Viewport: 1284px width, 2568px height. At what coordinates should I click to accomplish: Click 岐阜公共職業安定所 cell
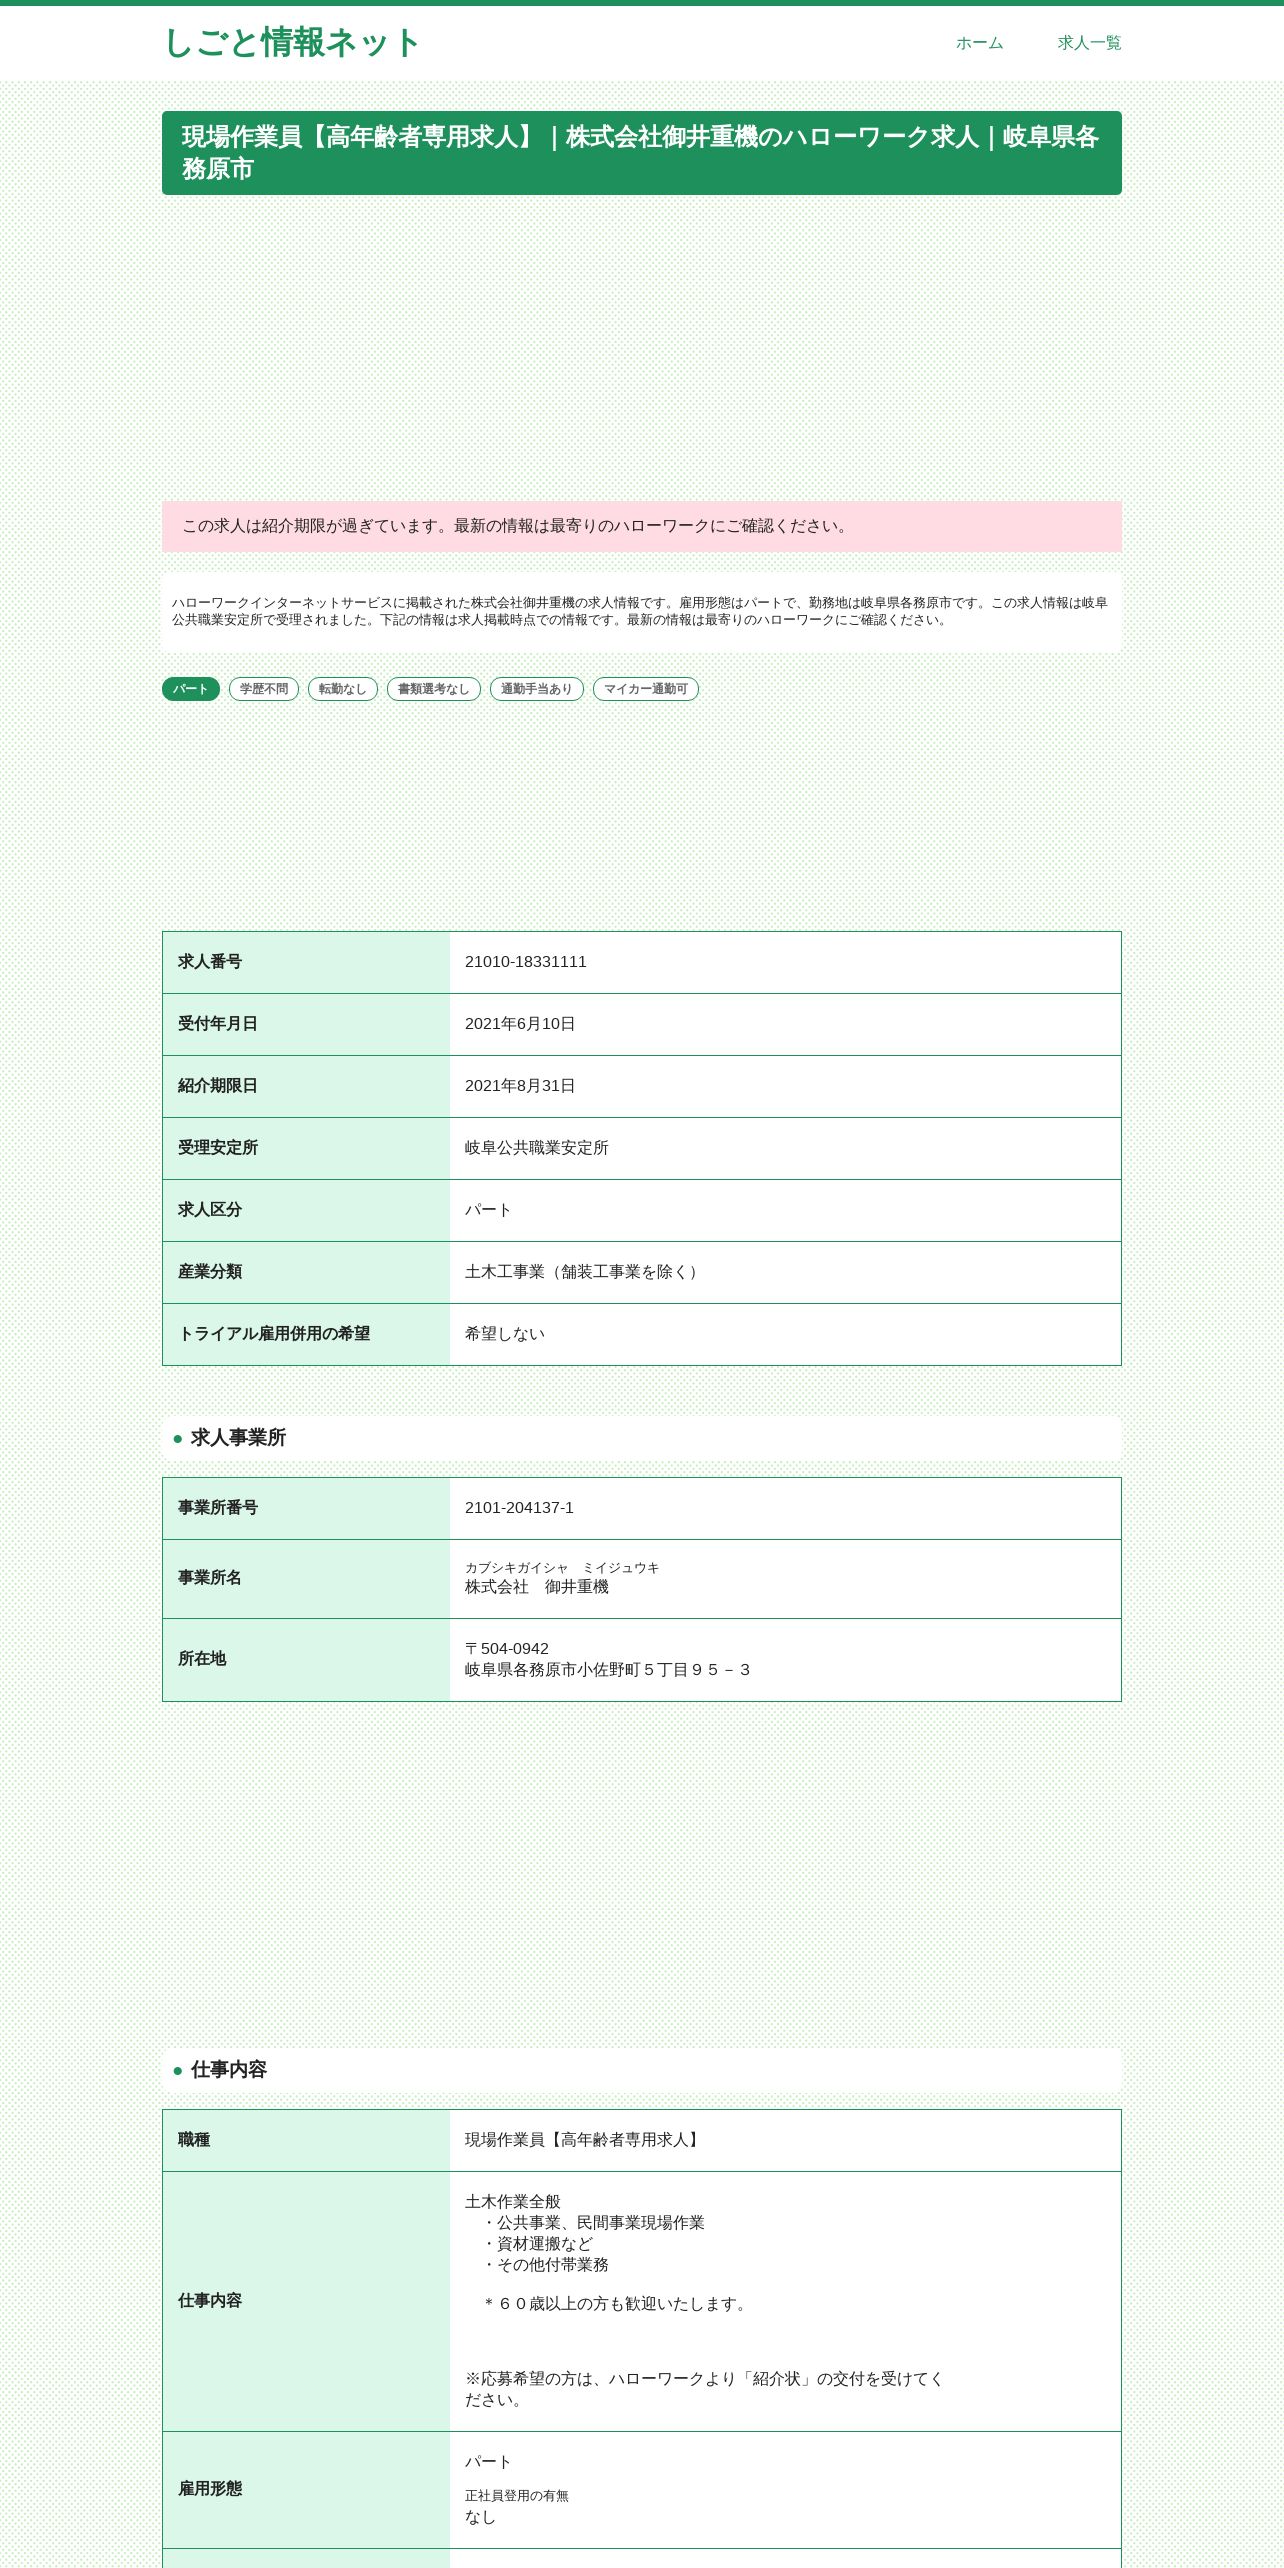[x=785, y=1148]
